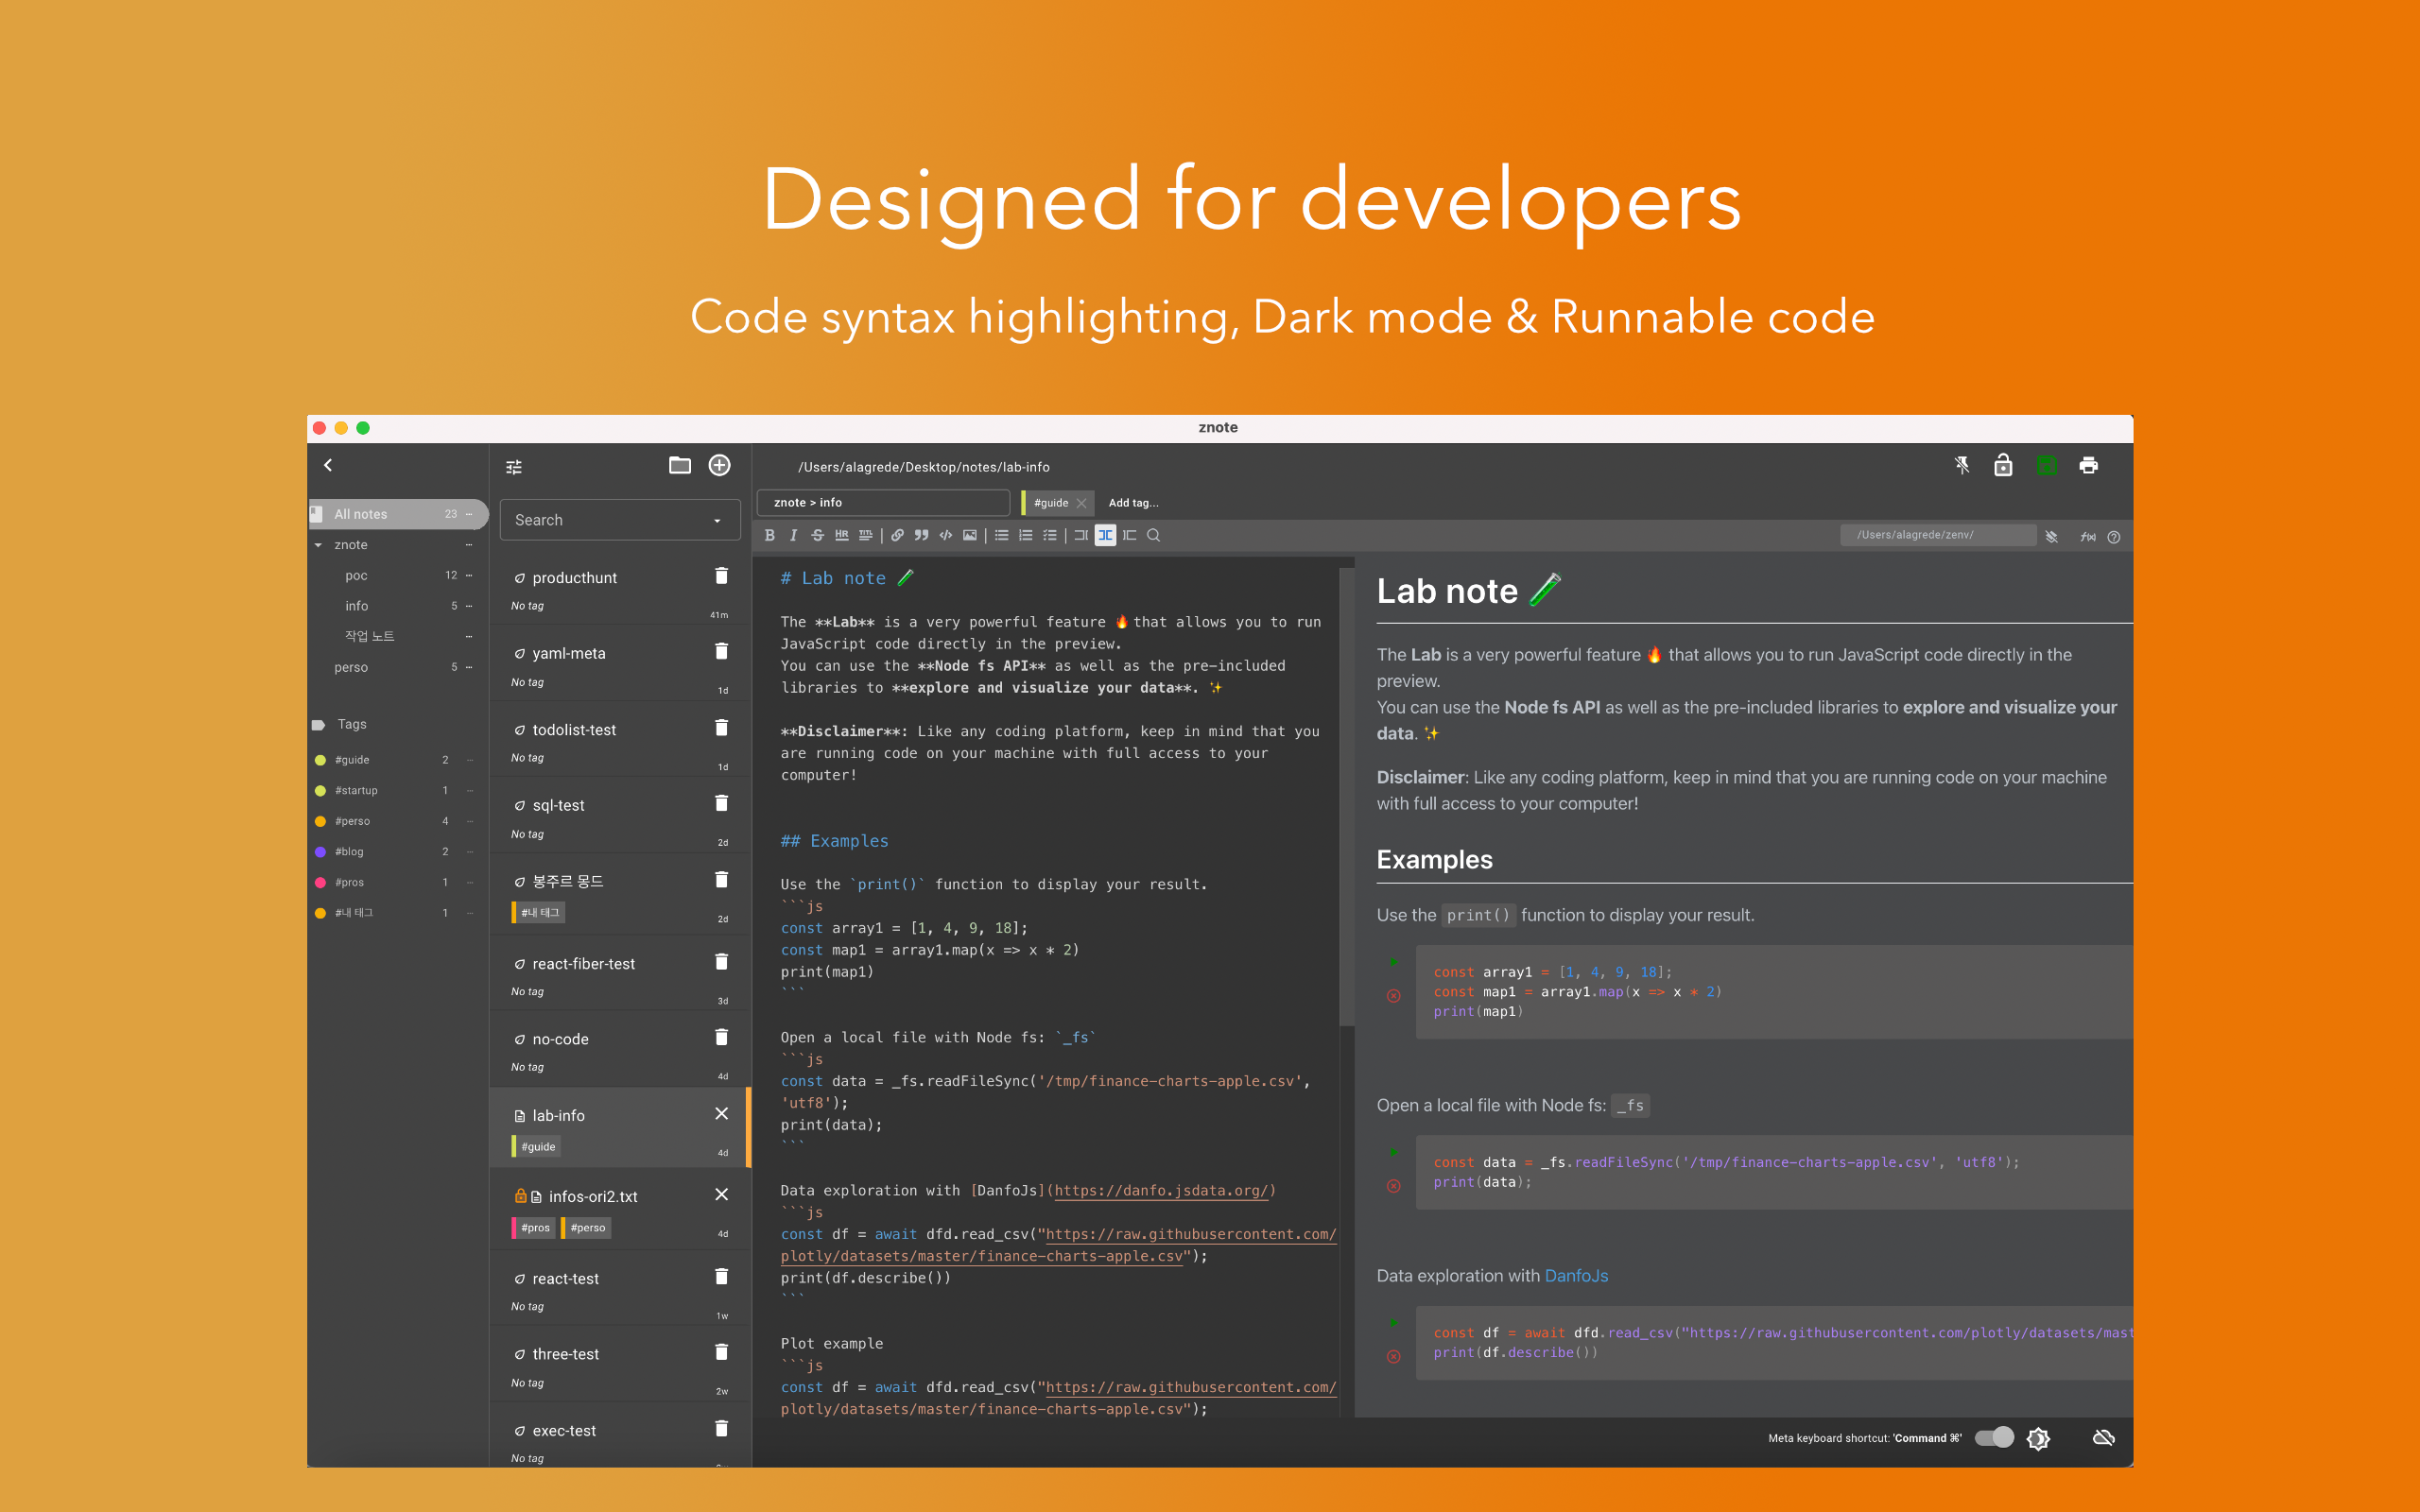Image resolution: width=2420 pixels, height=1512 pixels.
Task: Apply strikethrough from the editor toolbar
Action: 818,535
